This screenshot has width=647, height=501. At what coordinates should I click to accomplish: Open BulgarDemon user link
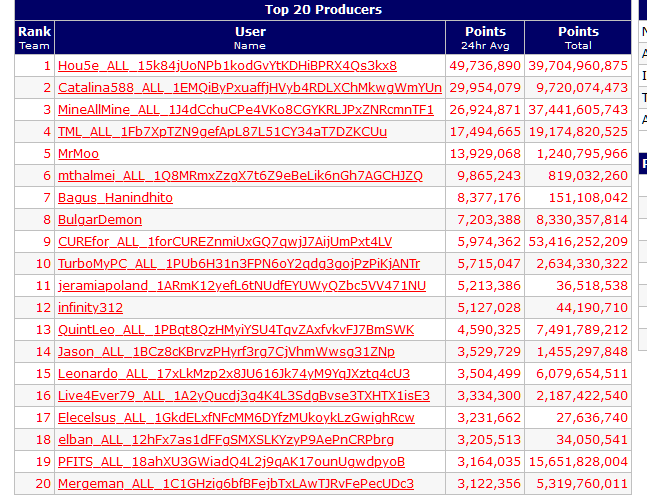coord(100,220)
